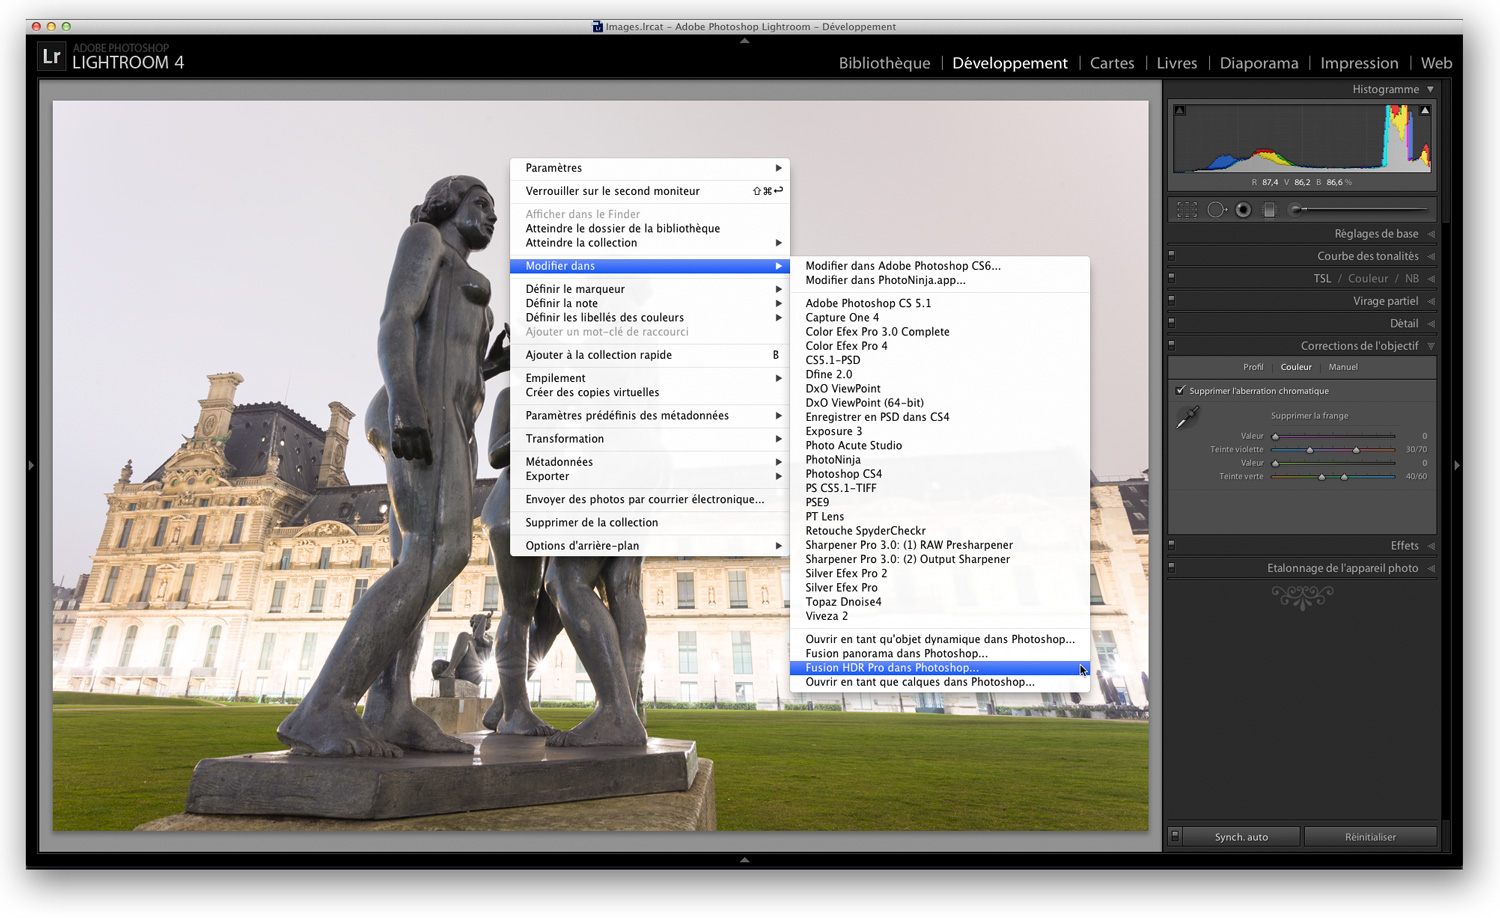
Task: Choose Ajouter à la collection rapide
Action: pyautogui.click(x=650, y=355)
